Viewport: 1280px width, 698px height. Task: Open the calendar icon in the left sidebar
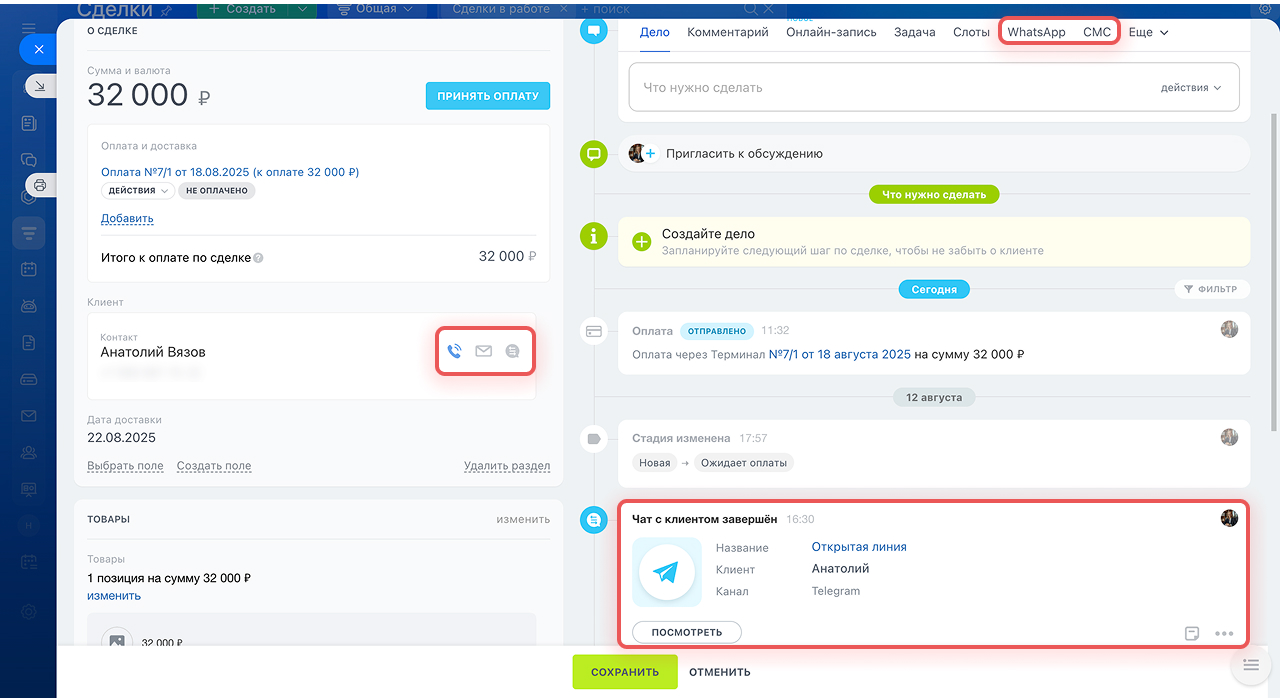[29, 269]
